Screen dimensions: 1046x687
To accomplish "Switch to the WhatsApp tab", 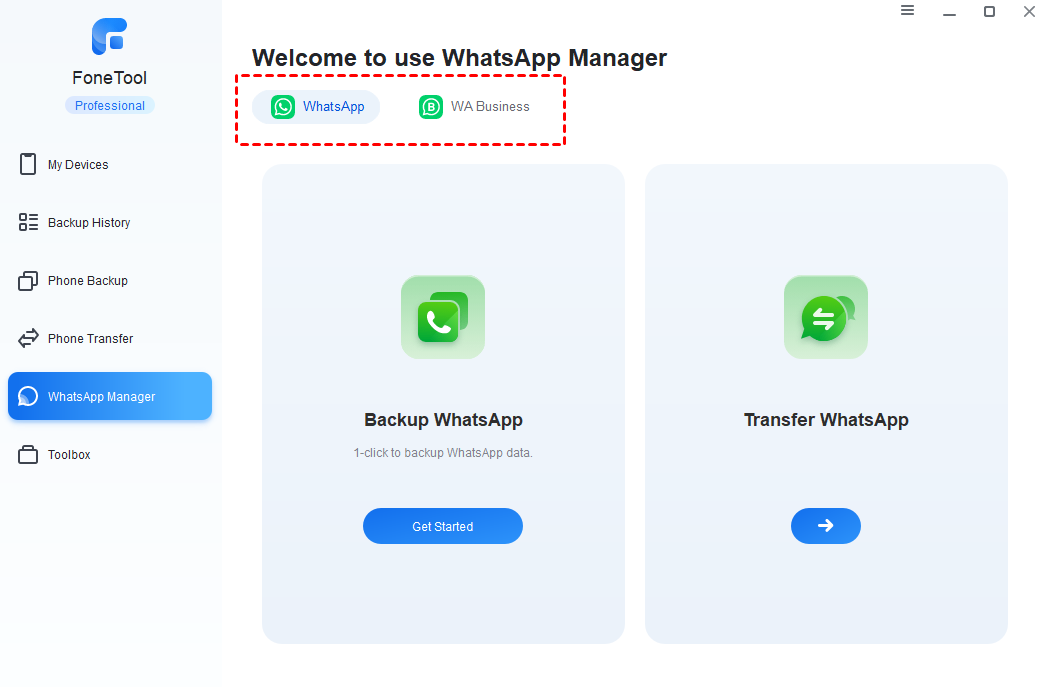I will (x=316, y=107).
